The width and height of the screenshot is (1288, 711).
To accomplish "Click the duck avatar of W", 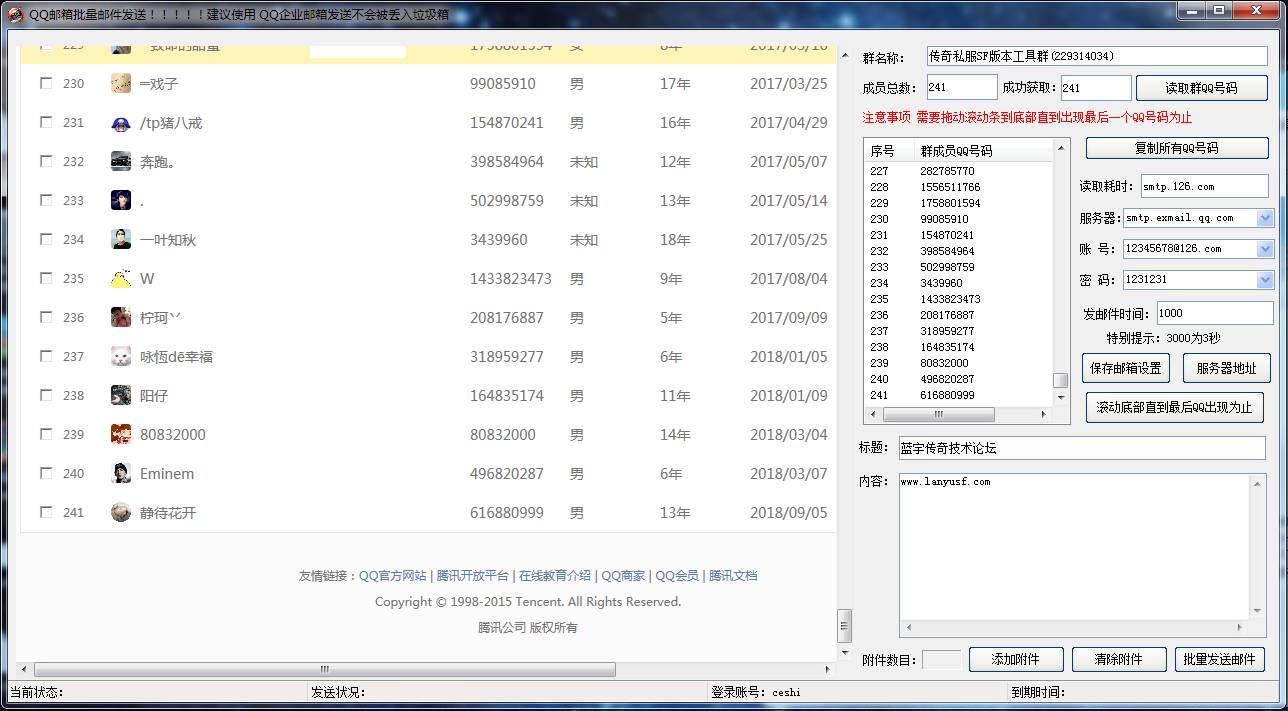I will 121,278.
